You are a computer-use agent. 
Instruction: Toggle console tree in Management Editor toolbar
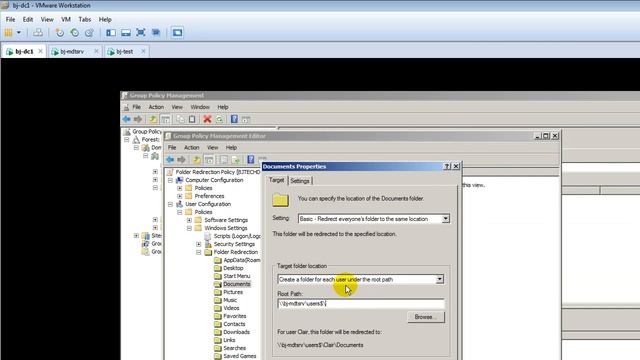(209, 160)
